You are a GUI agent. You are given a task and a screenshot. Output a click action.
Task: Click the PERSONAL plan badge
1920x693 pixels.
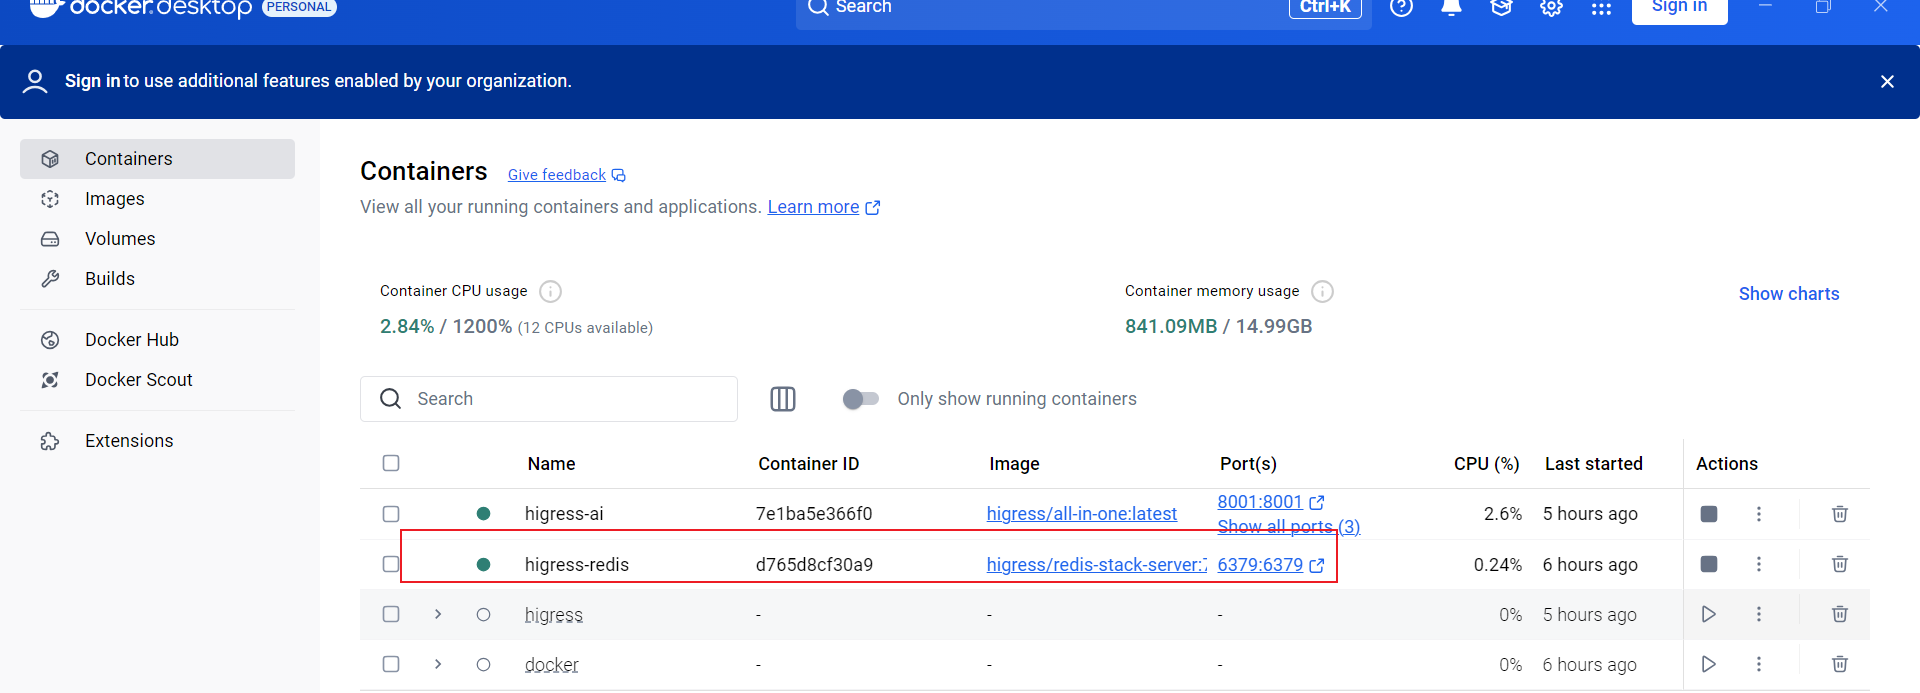tap(299, 7)
